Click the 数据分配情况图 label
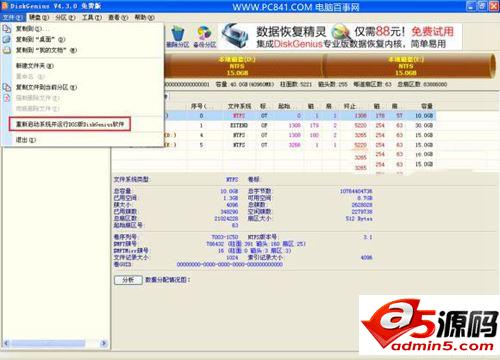The height and width of the screenshot is (360, 500). pos(167,280)
